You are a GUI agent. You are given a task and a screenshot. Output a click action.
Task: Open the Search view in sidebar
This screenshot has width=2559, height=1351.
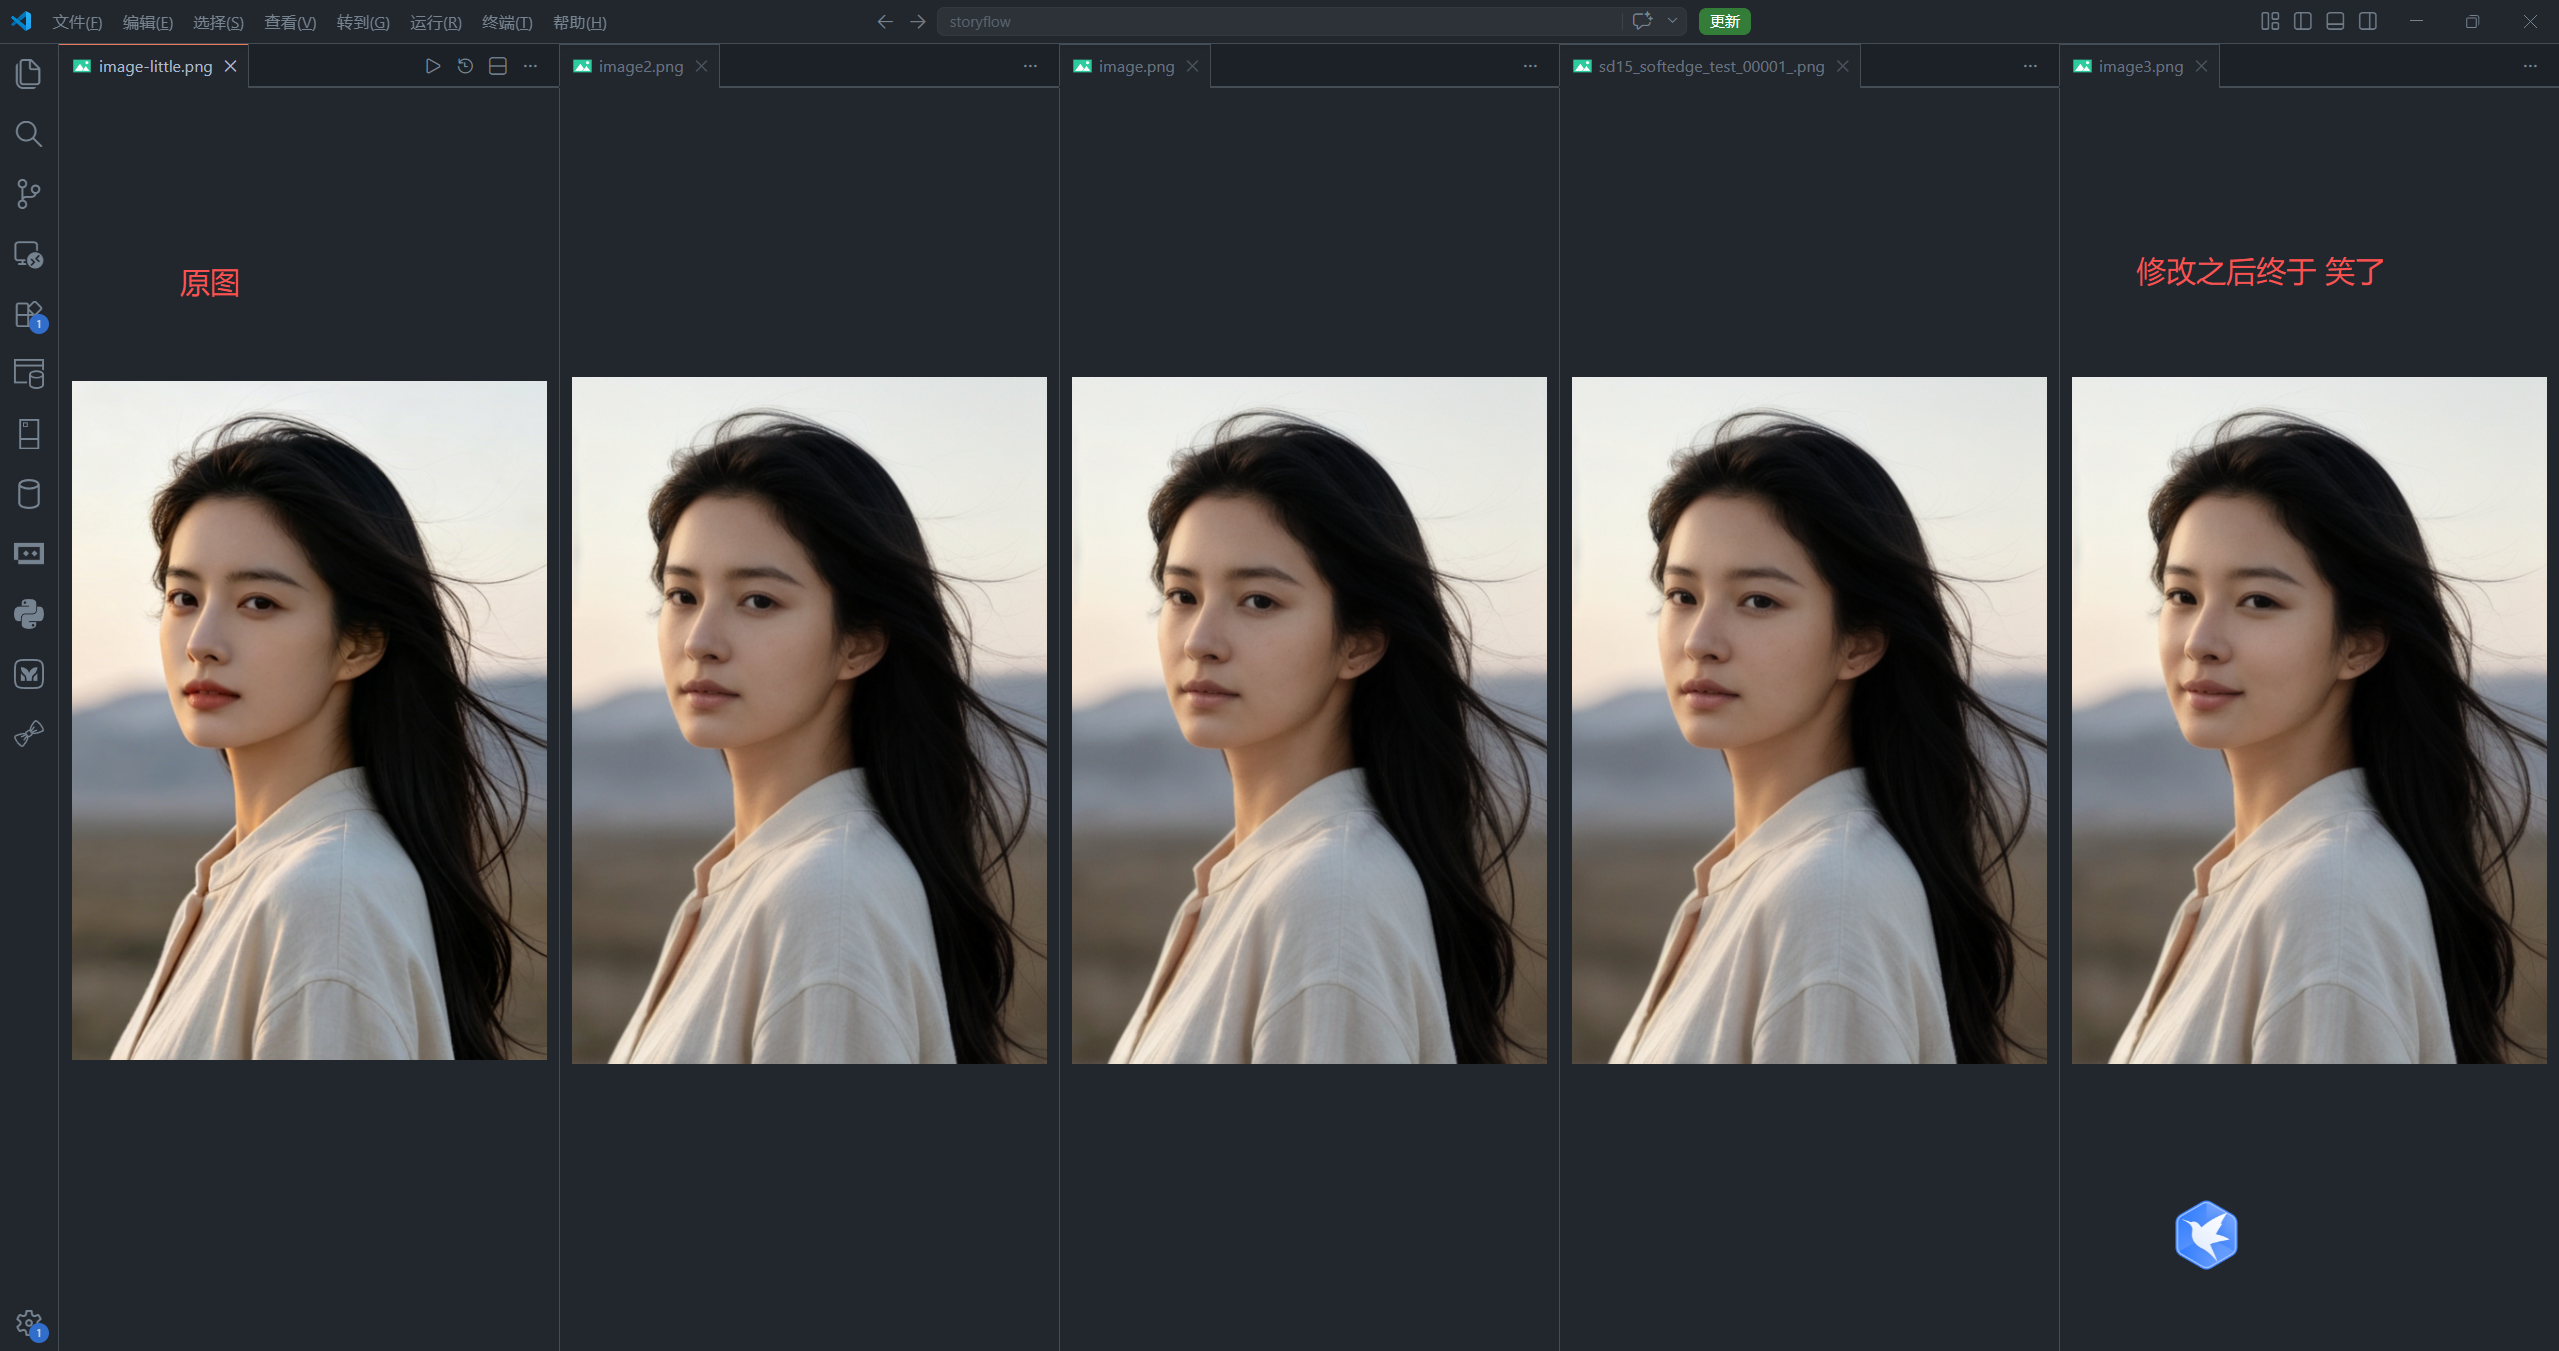[29, 134]
